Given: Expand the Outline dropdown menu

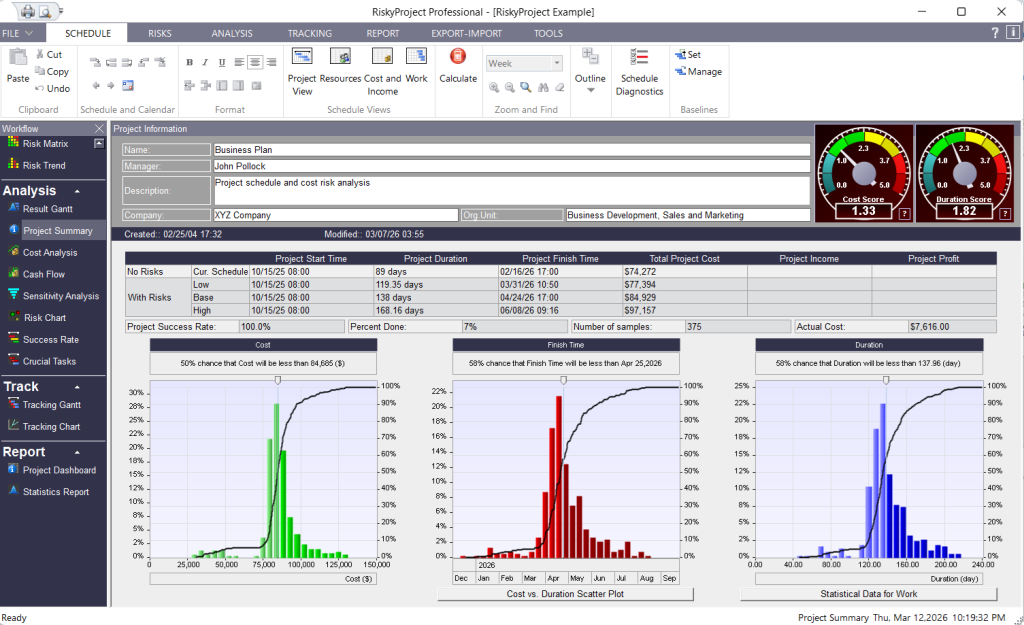Looking at the screenshot, I should pos(590,90).
